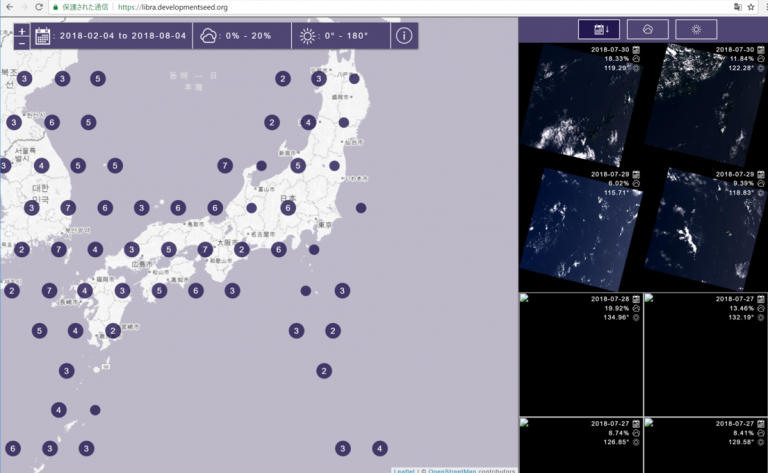Select cluster marker 4 below 福岡市 label
The width and height of the screenshot is (768, 473).
(85, 291)
